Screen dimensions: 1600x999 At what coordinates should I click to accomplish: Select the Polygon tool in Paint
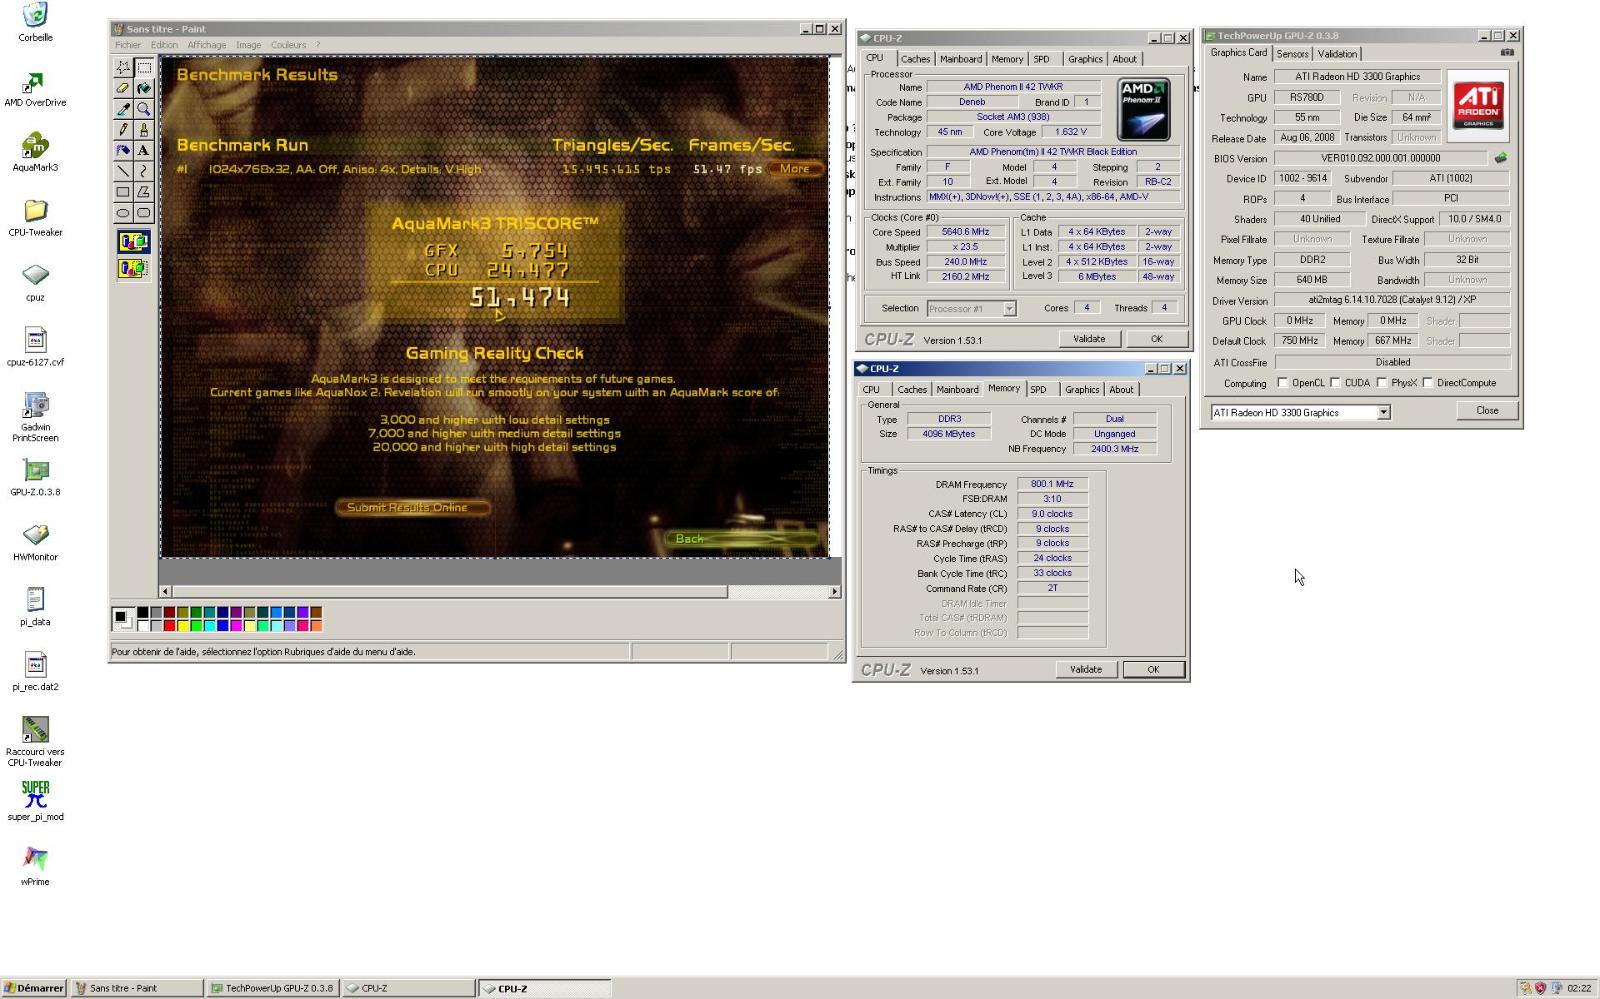point(144,192)
